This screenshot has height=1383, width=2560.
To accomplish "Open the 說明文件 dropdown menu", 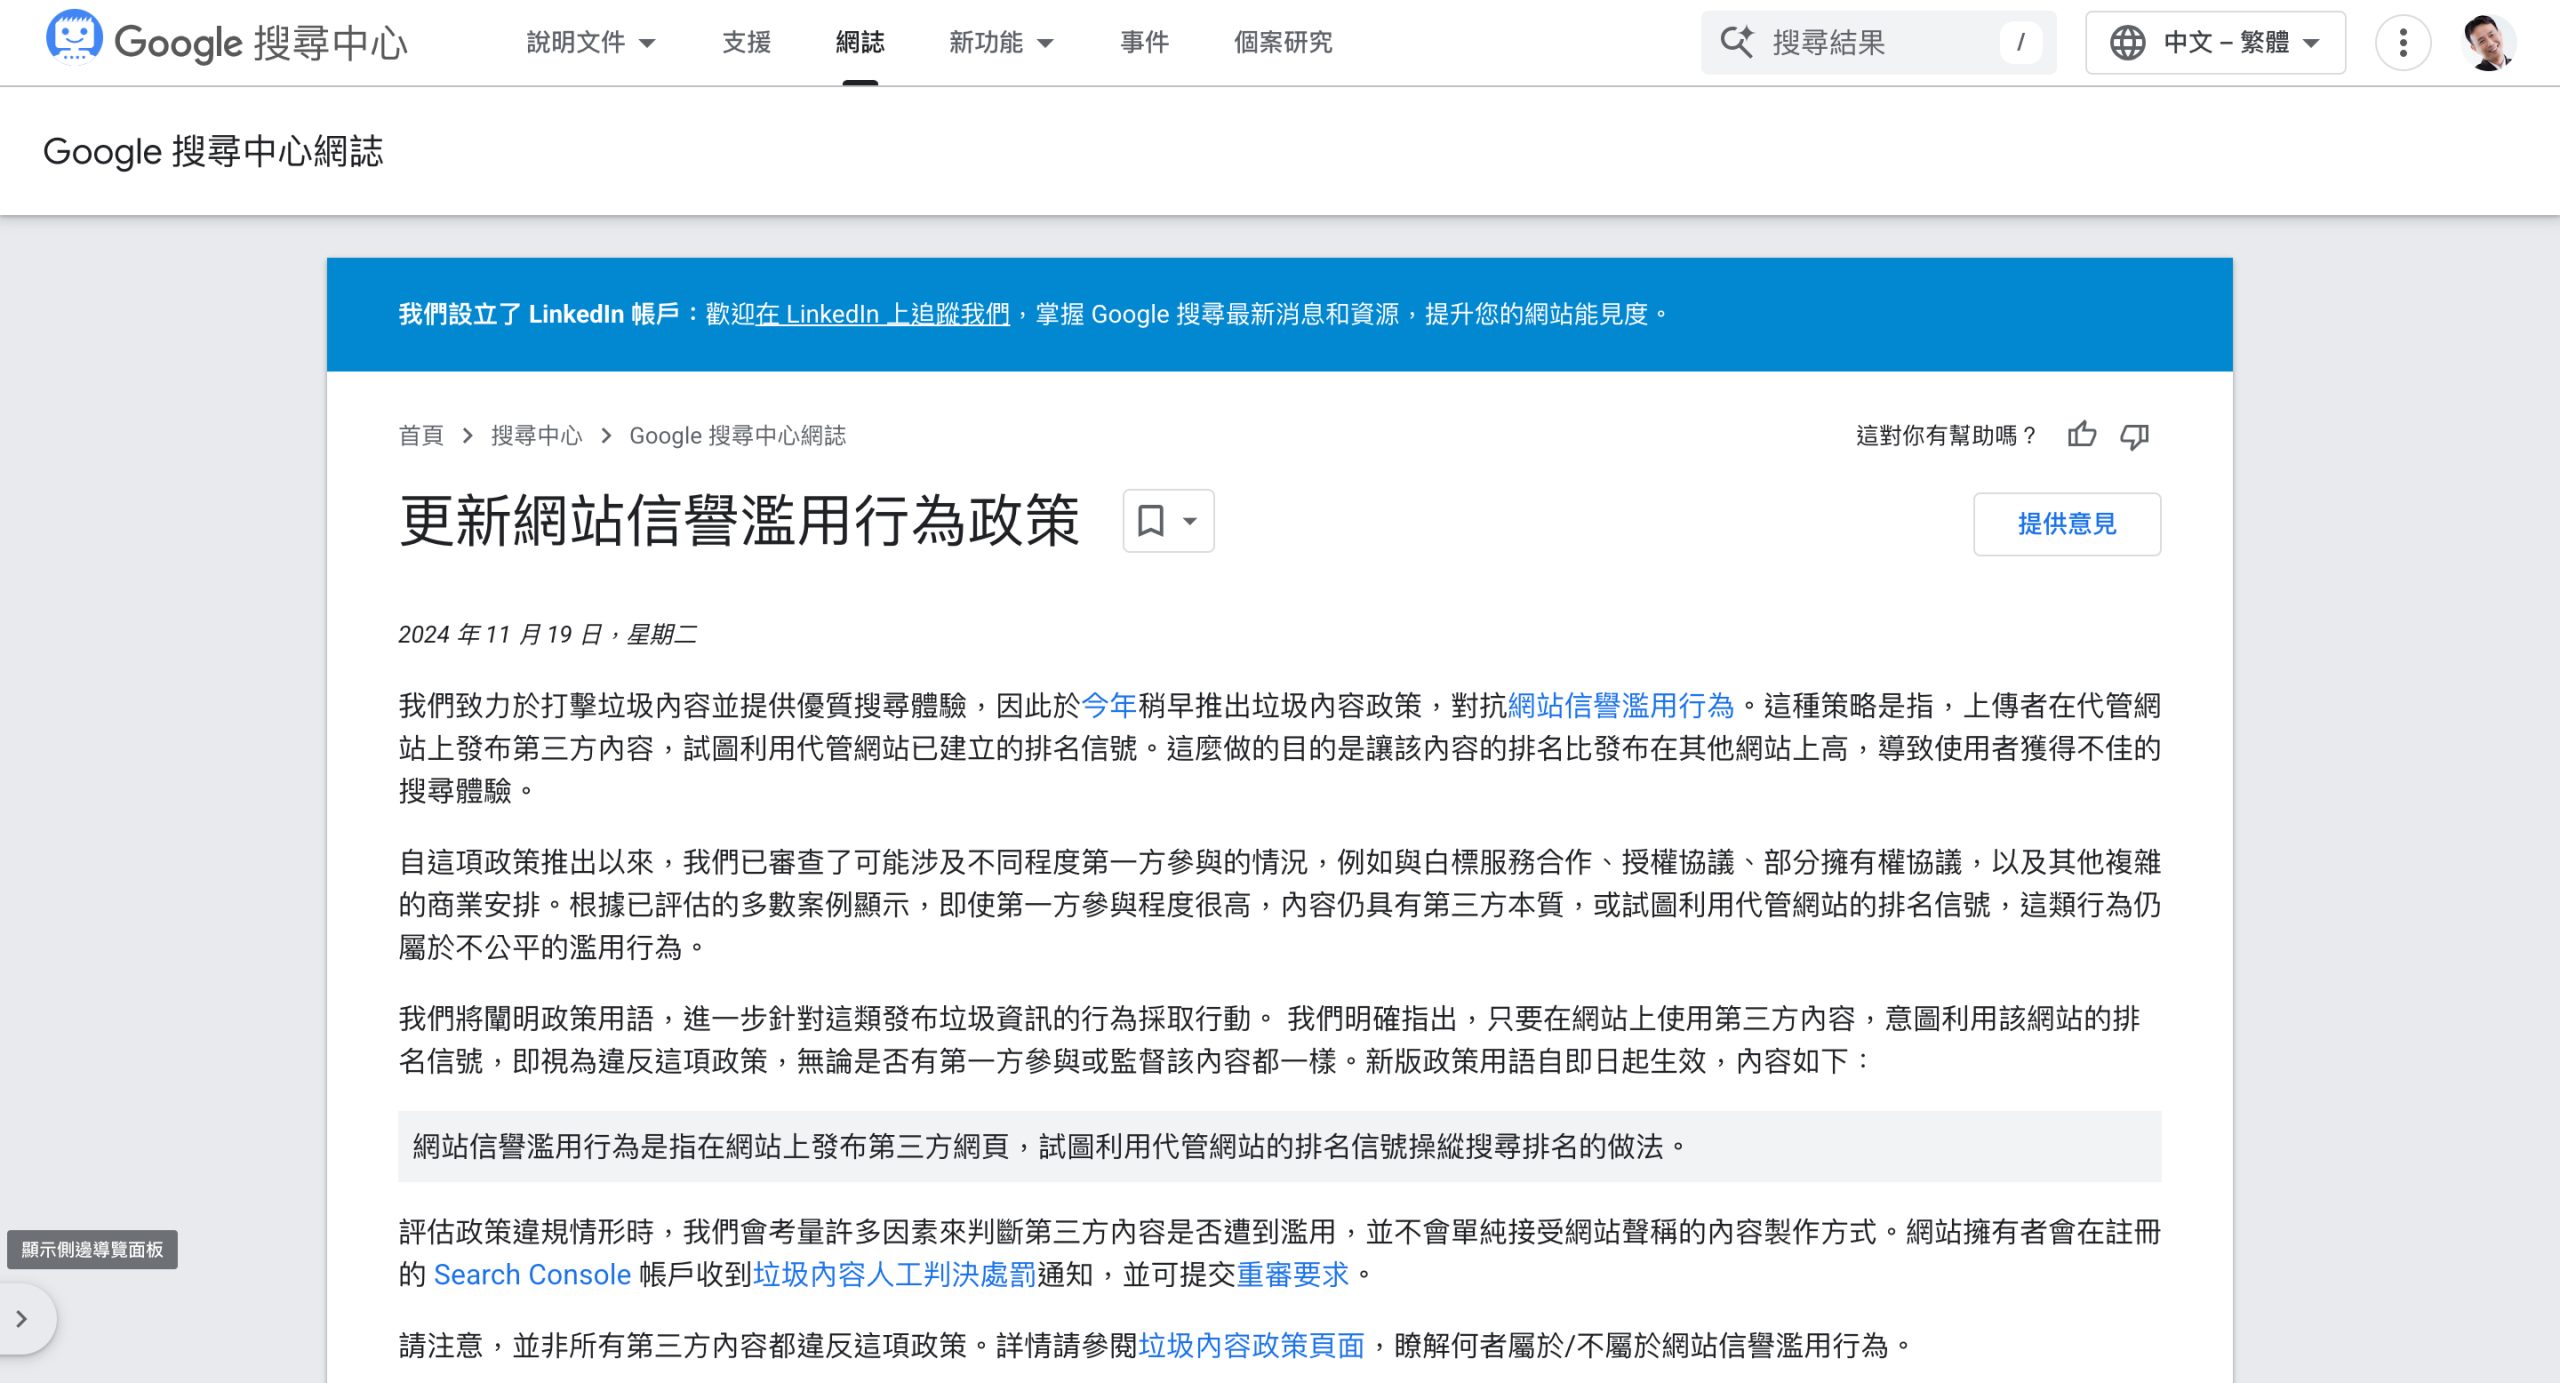I will [590, 42].
